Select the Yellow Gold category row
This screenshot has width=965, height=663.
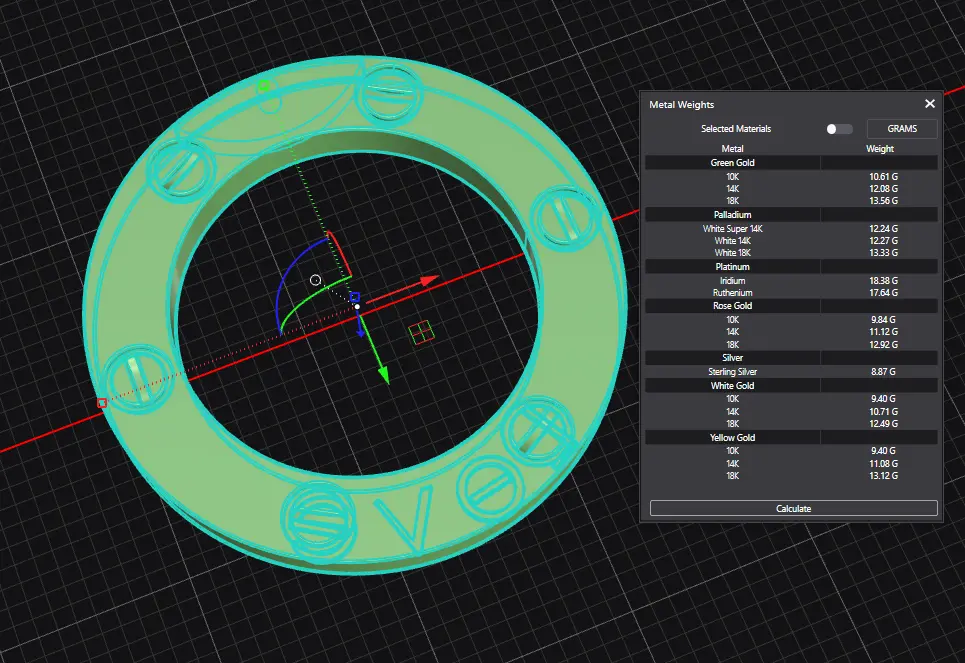click(791, 437)
